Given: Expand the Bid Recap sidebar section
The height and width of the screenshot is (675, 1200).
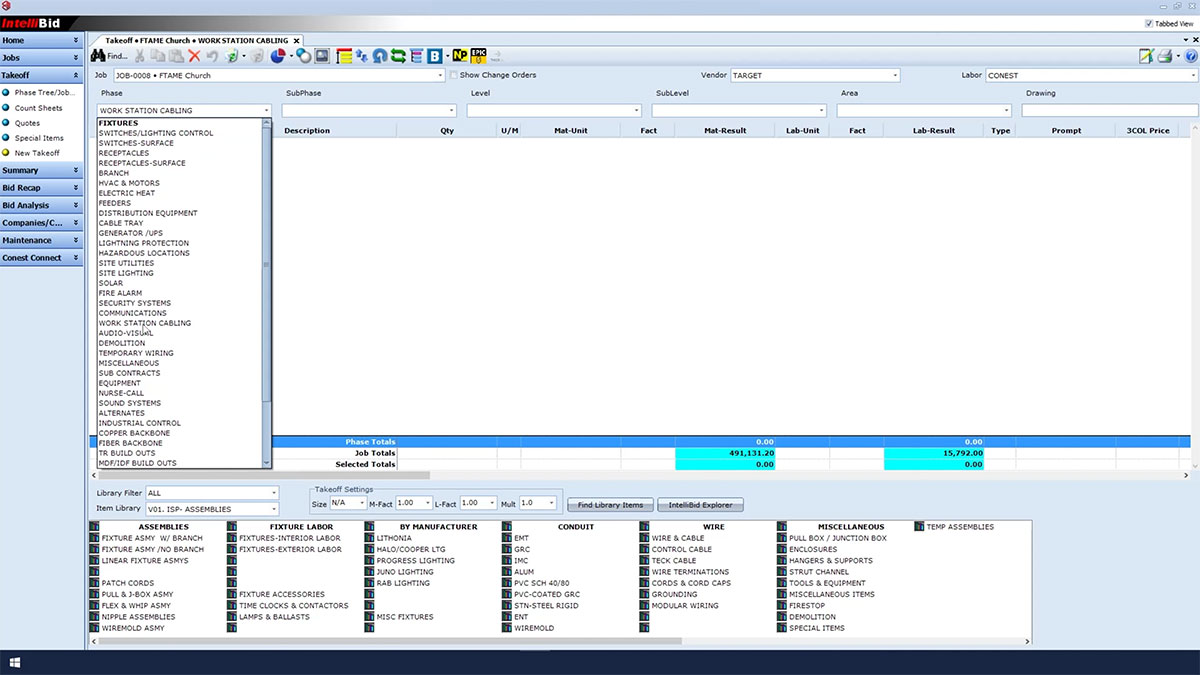Looking at the screenshot, I should pos(41,188).
